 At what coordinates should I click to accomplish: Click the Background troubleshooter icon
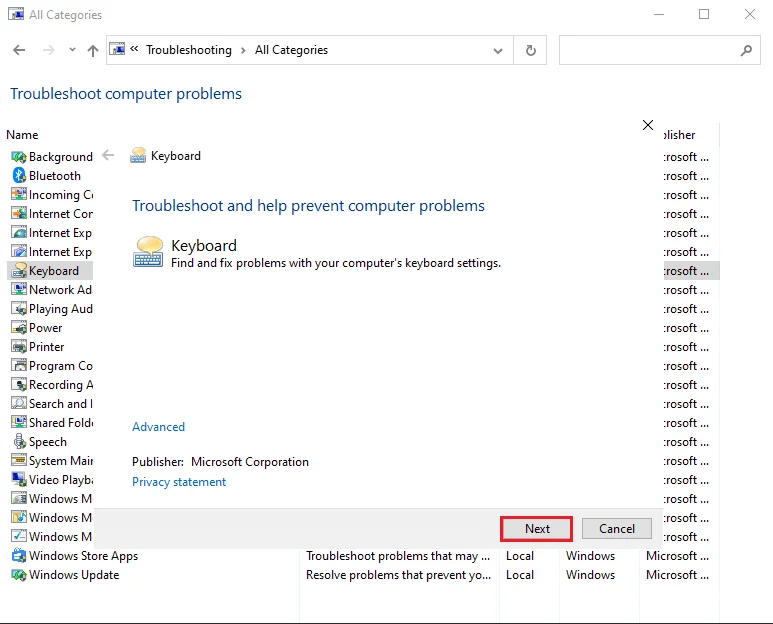19,157
